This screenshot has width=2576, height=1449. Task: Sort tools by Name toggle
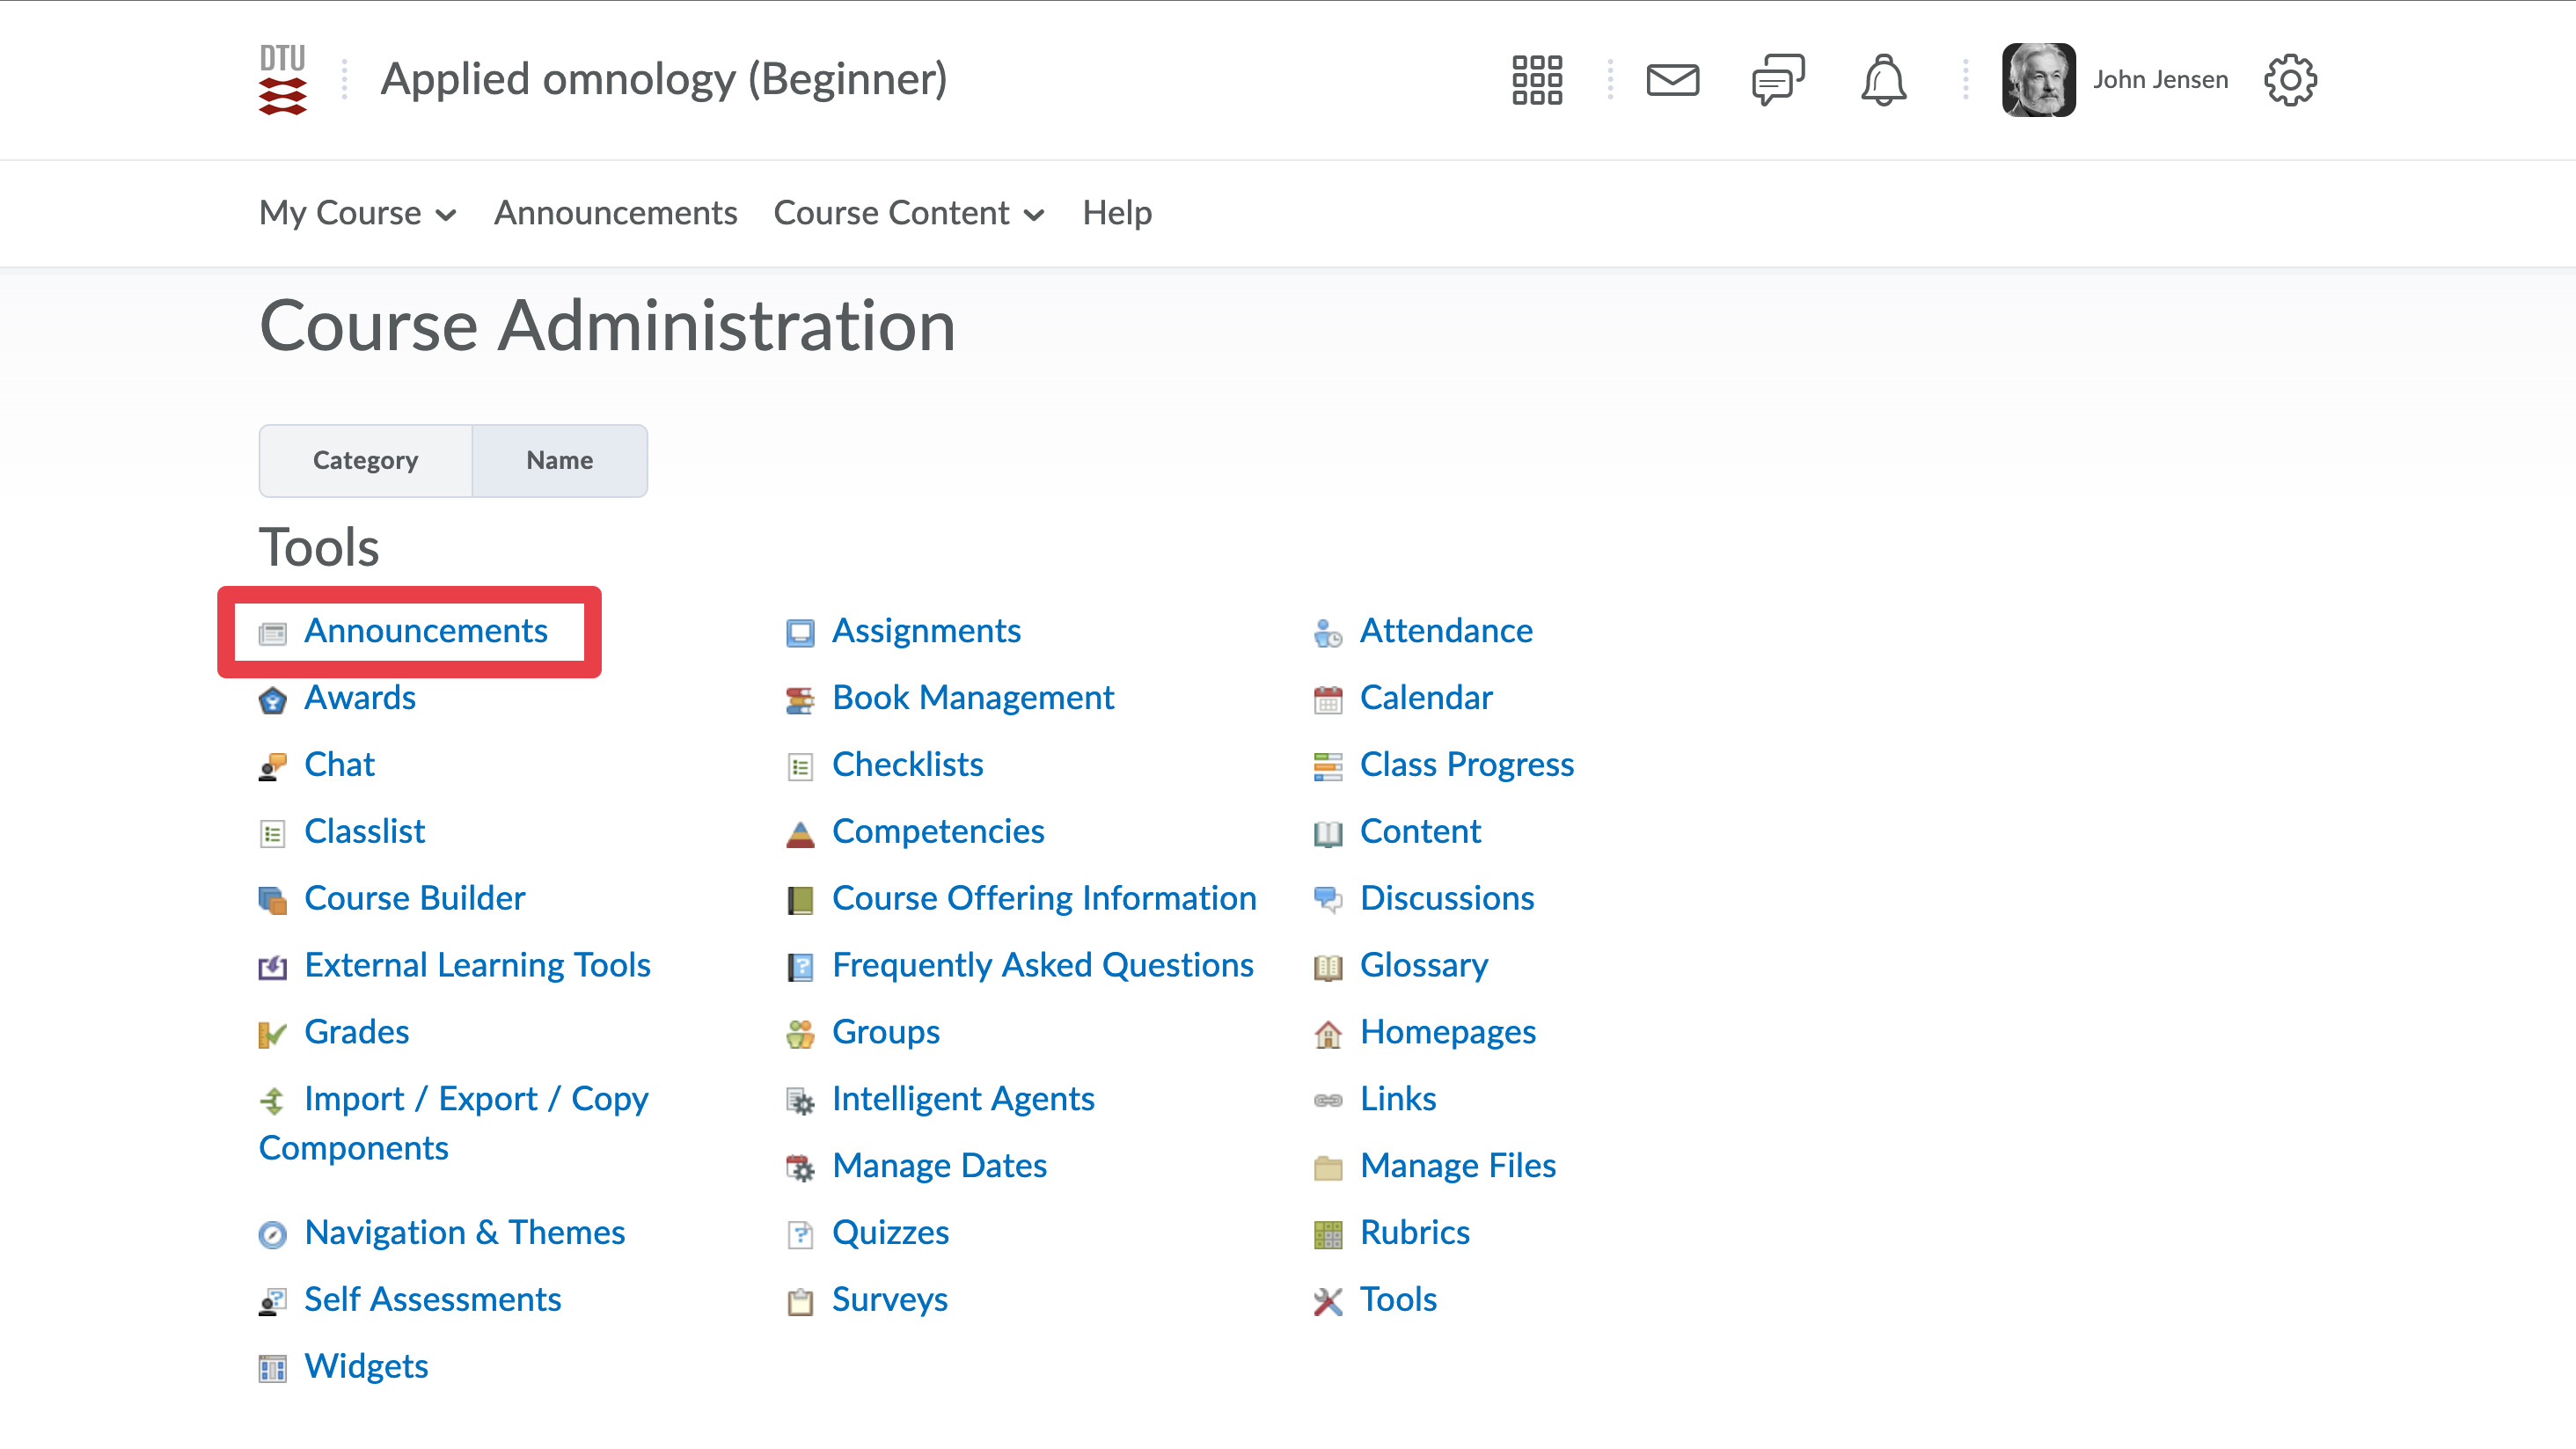click(x=559, y=460)
